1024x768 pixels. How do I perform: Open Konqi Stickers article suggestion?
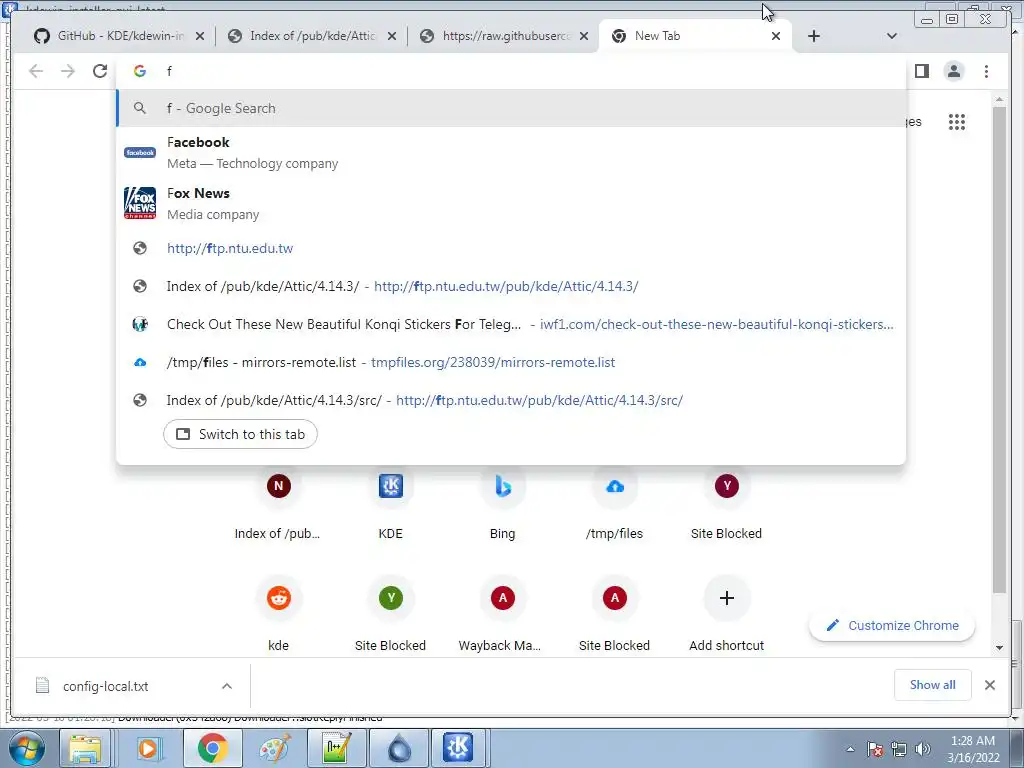[x=511, y=324]
